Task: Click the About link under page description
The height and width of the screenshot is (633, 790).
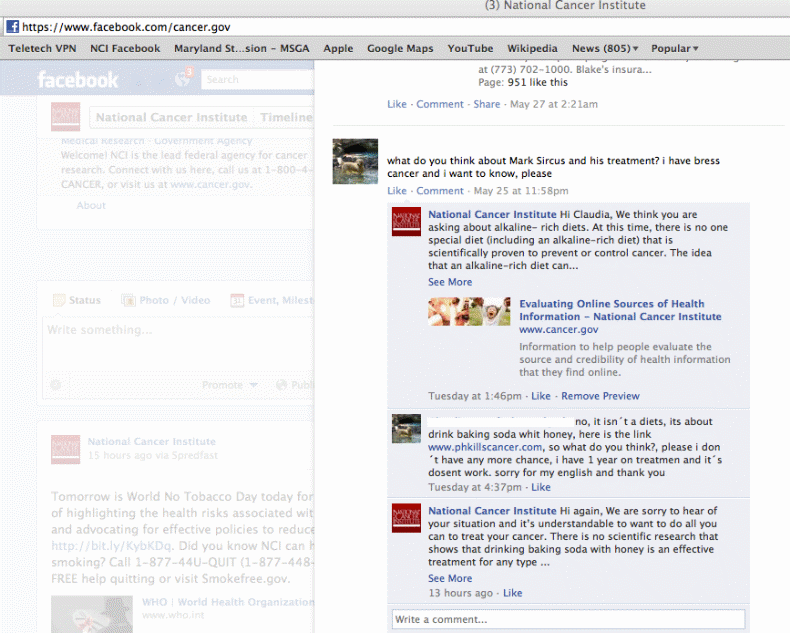Action: tap(91, 205)
